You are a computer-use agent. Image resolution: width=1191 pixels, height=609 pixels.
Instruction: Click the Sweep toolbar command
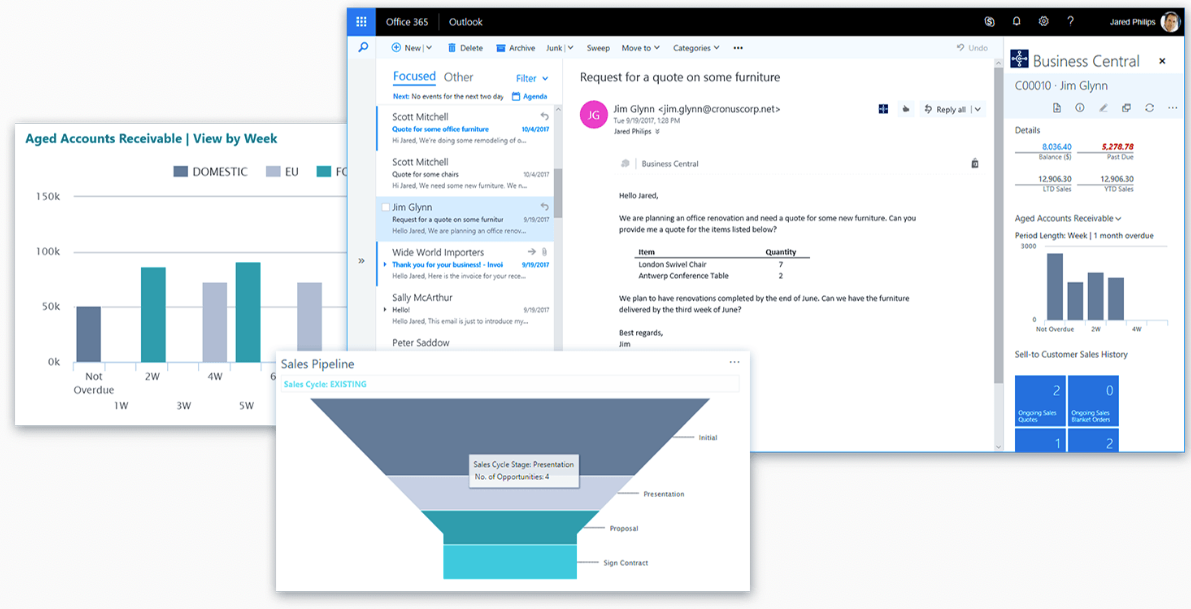(x=598, y=48)
